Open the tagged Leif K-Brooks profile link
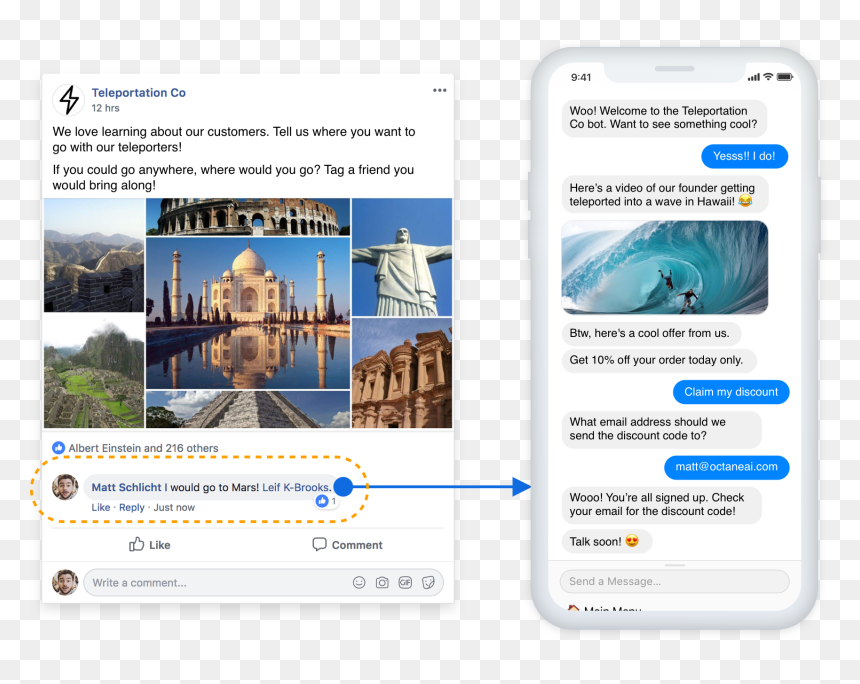Image resolution: width=860 pixels, height=684 pixels. coord(296,487)
